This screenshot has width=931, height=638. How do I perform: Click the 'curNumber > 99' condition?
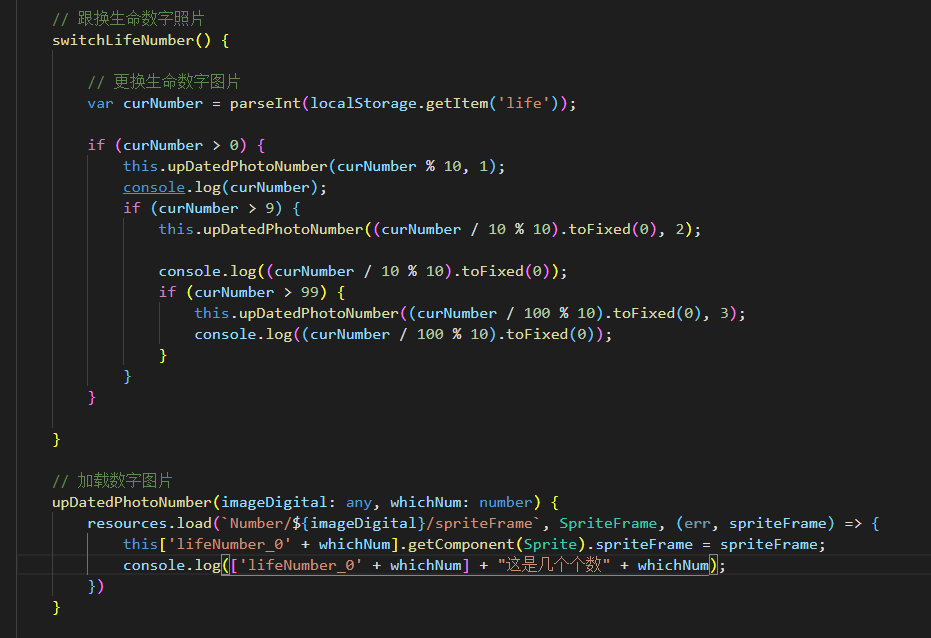pos(256,293)
